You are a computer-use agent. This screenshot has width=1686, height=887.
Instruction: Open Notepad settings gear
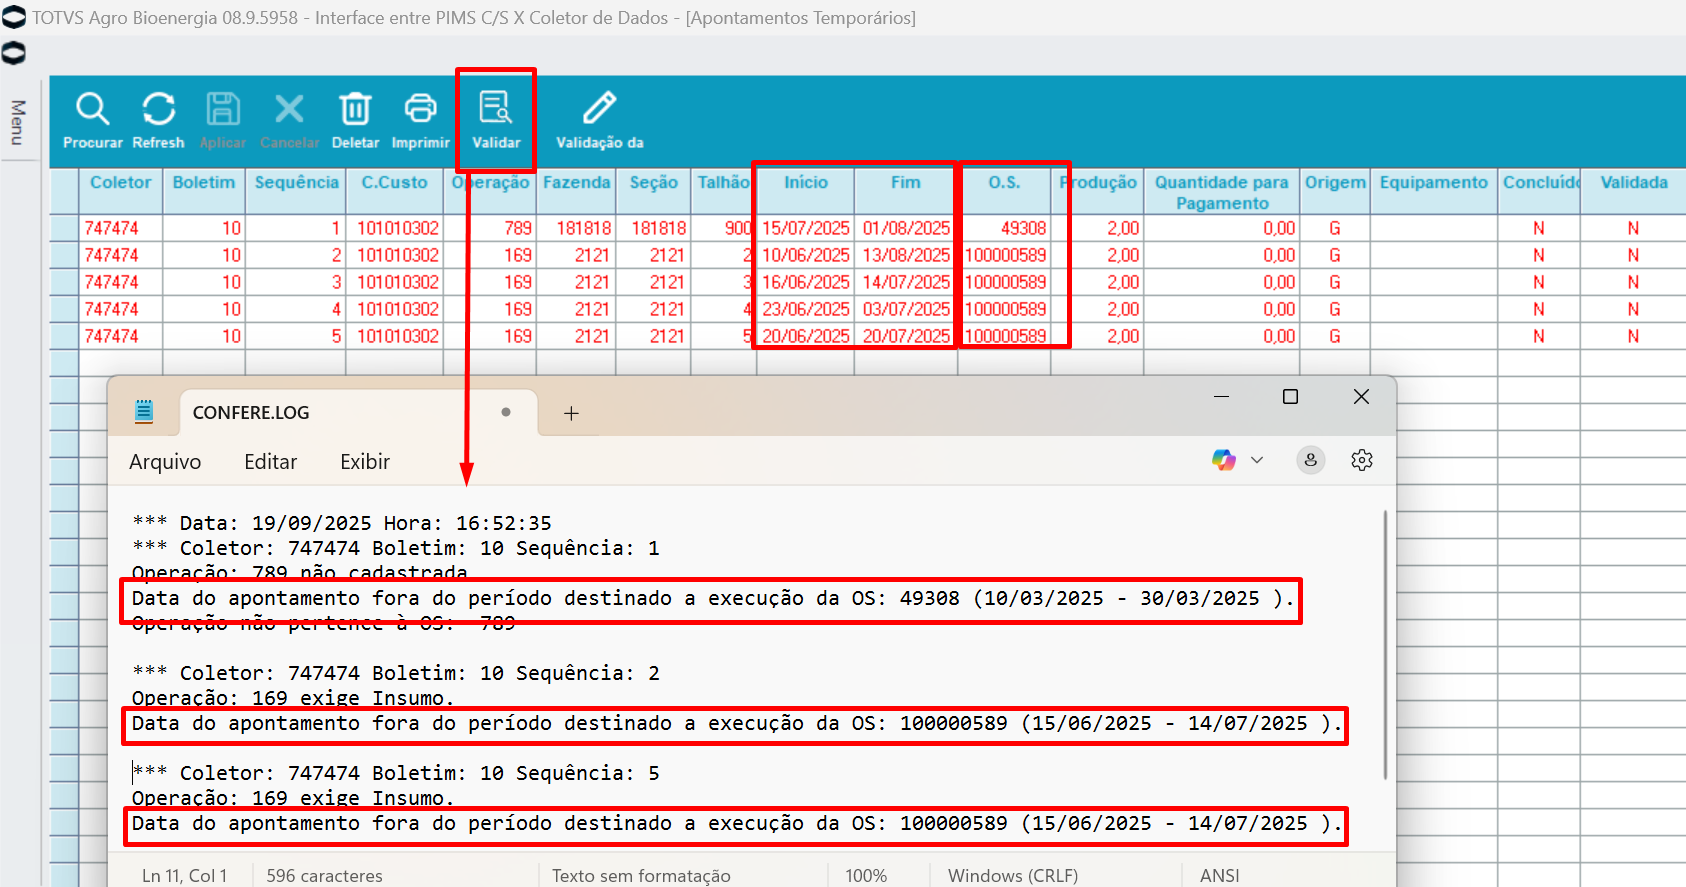pos(1362,460)
